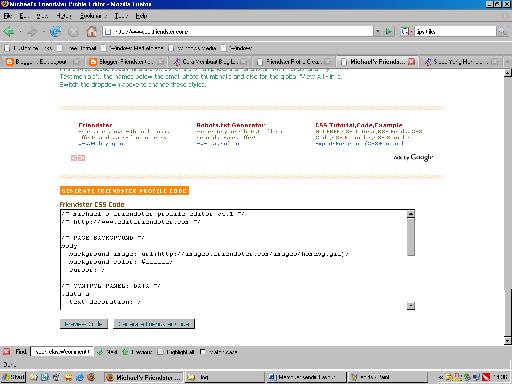
Task: Click the Generate Friendster Code button
Action: 154,324
